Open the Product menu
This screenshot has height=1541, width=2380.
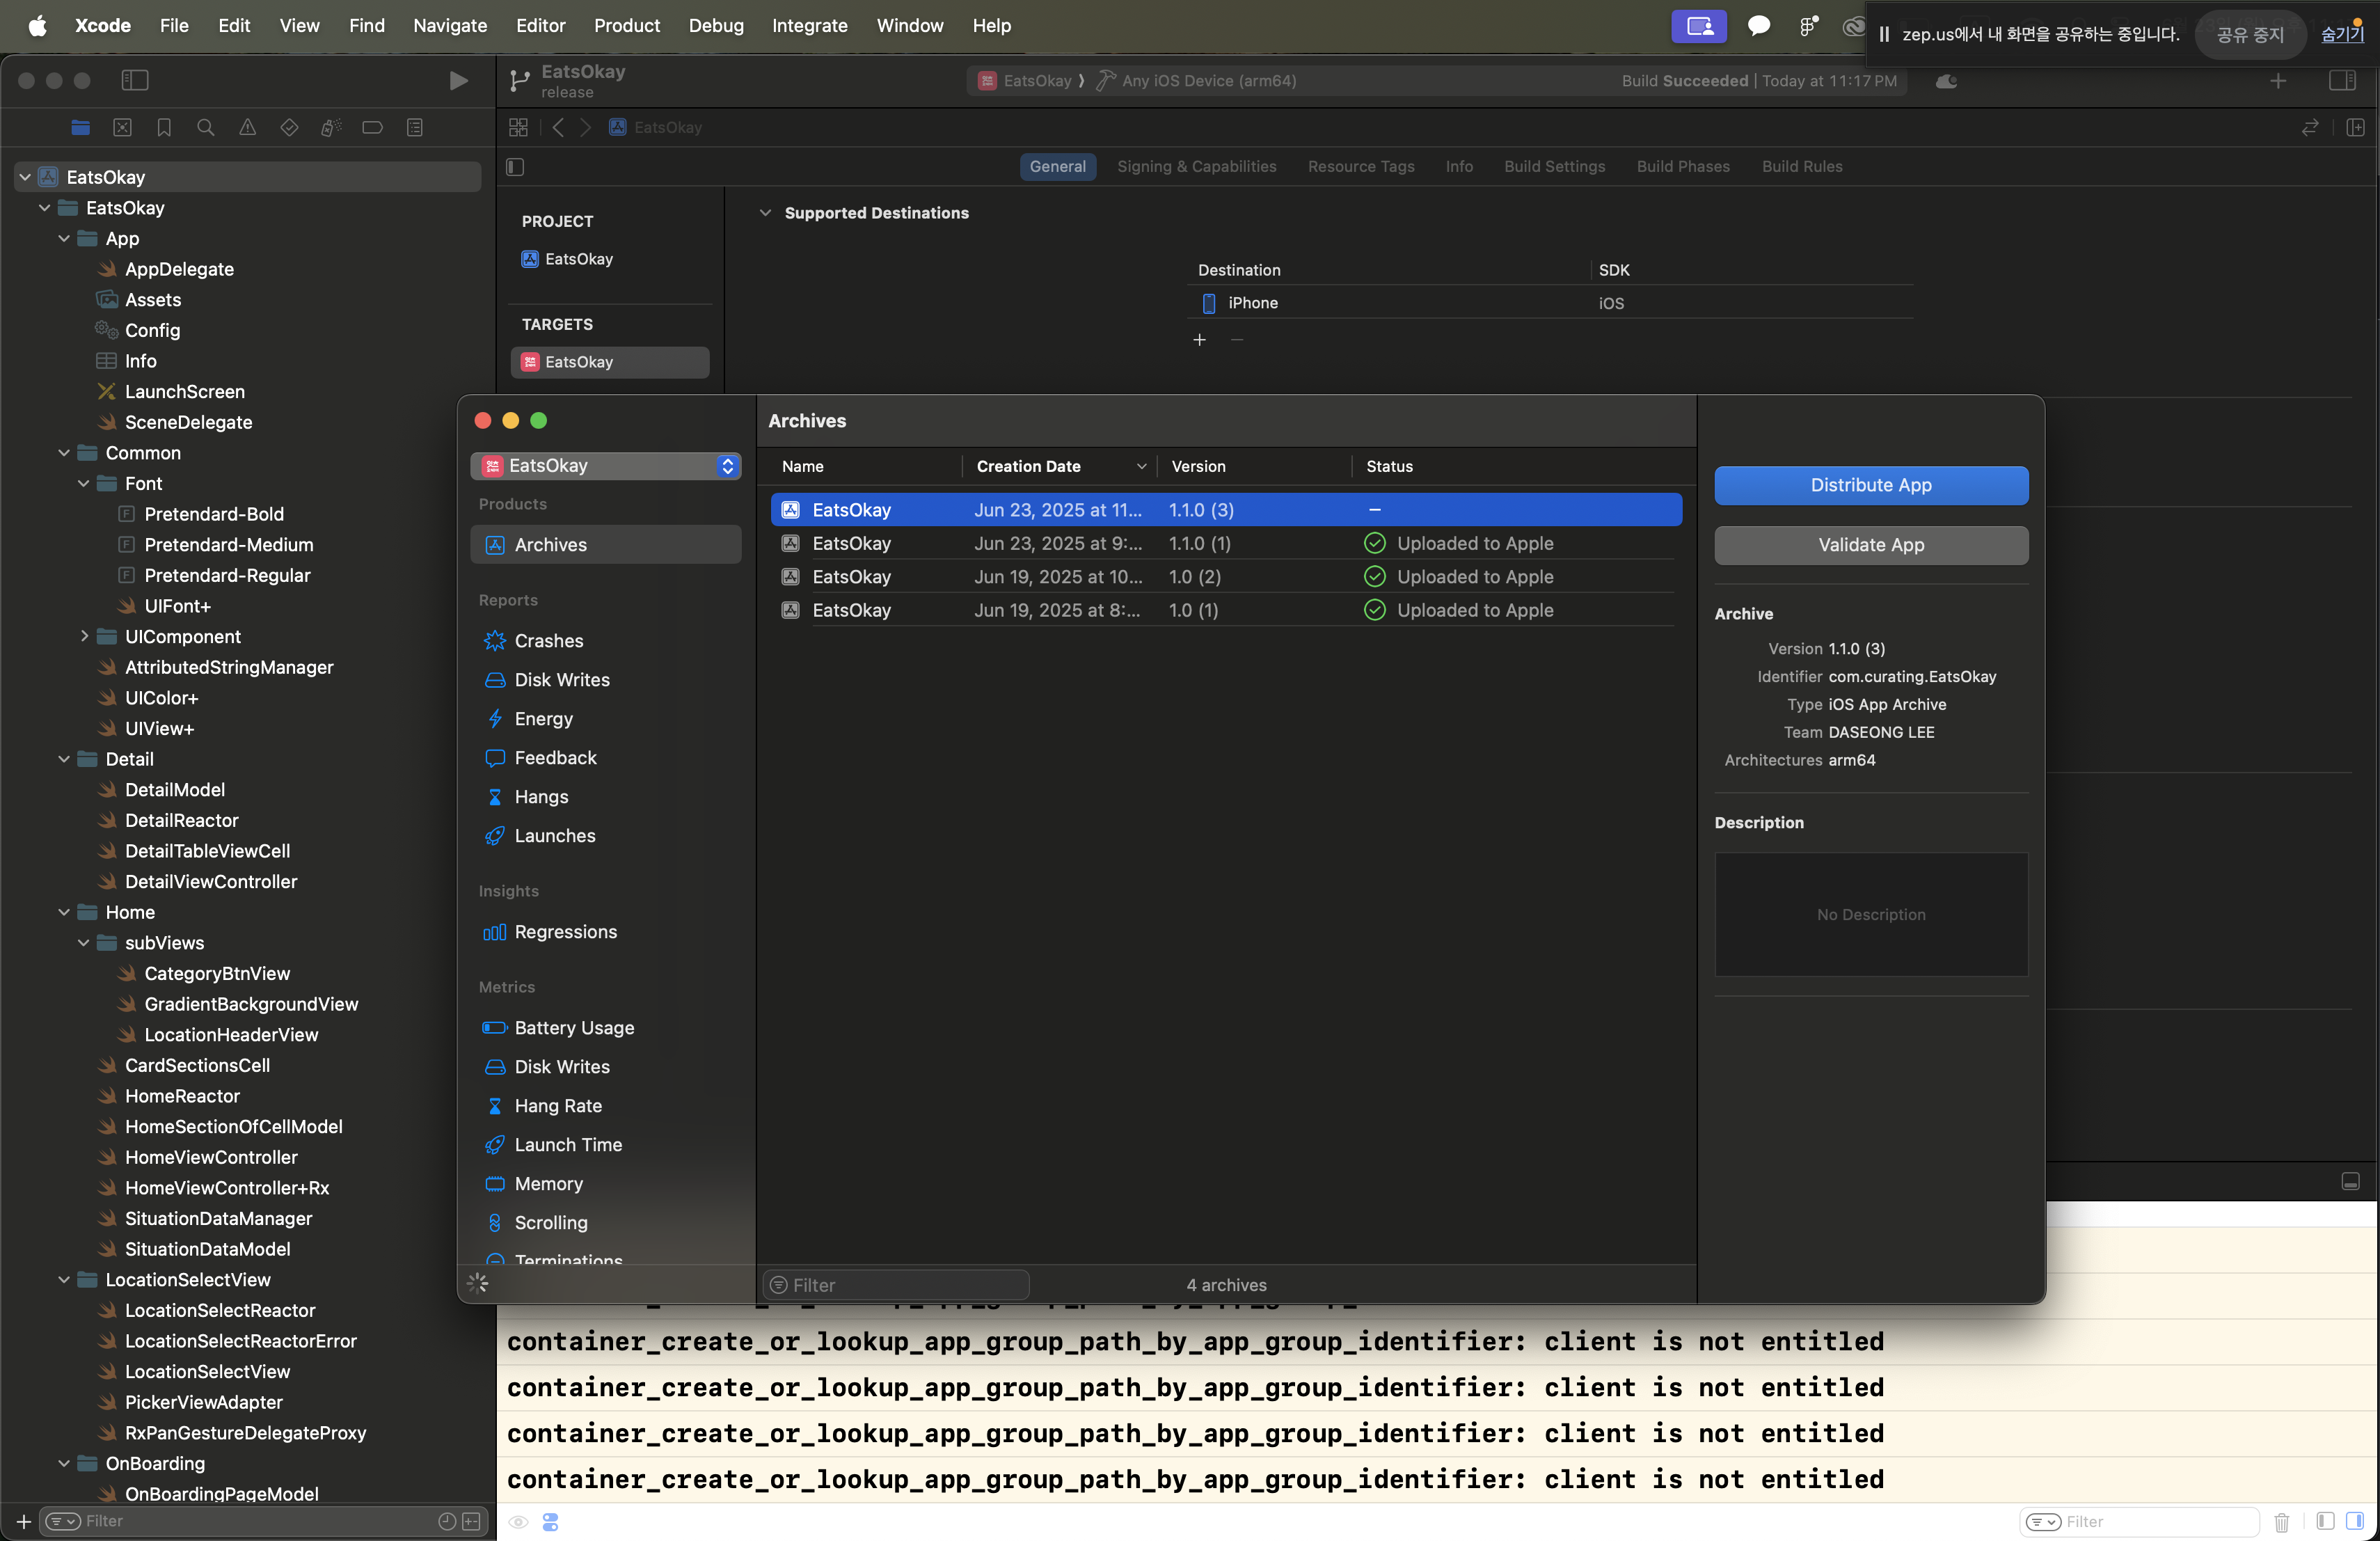point(626,26)
